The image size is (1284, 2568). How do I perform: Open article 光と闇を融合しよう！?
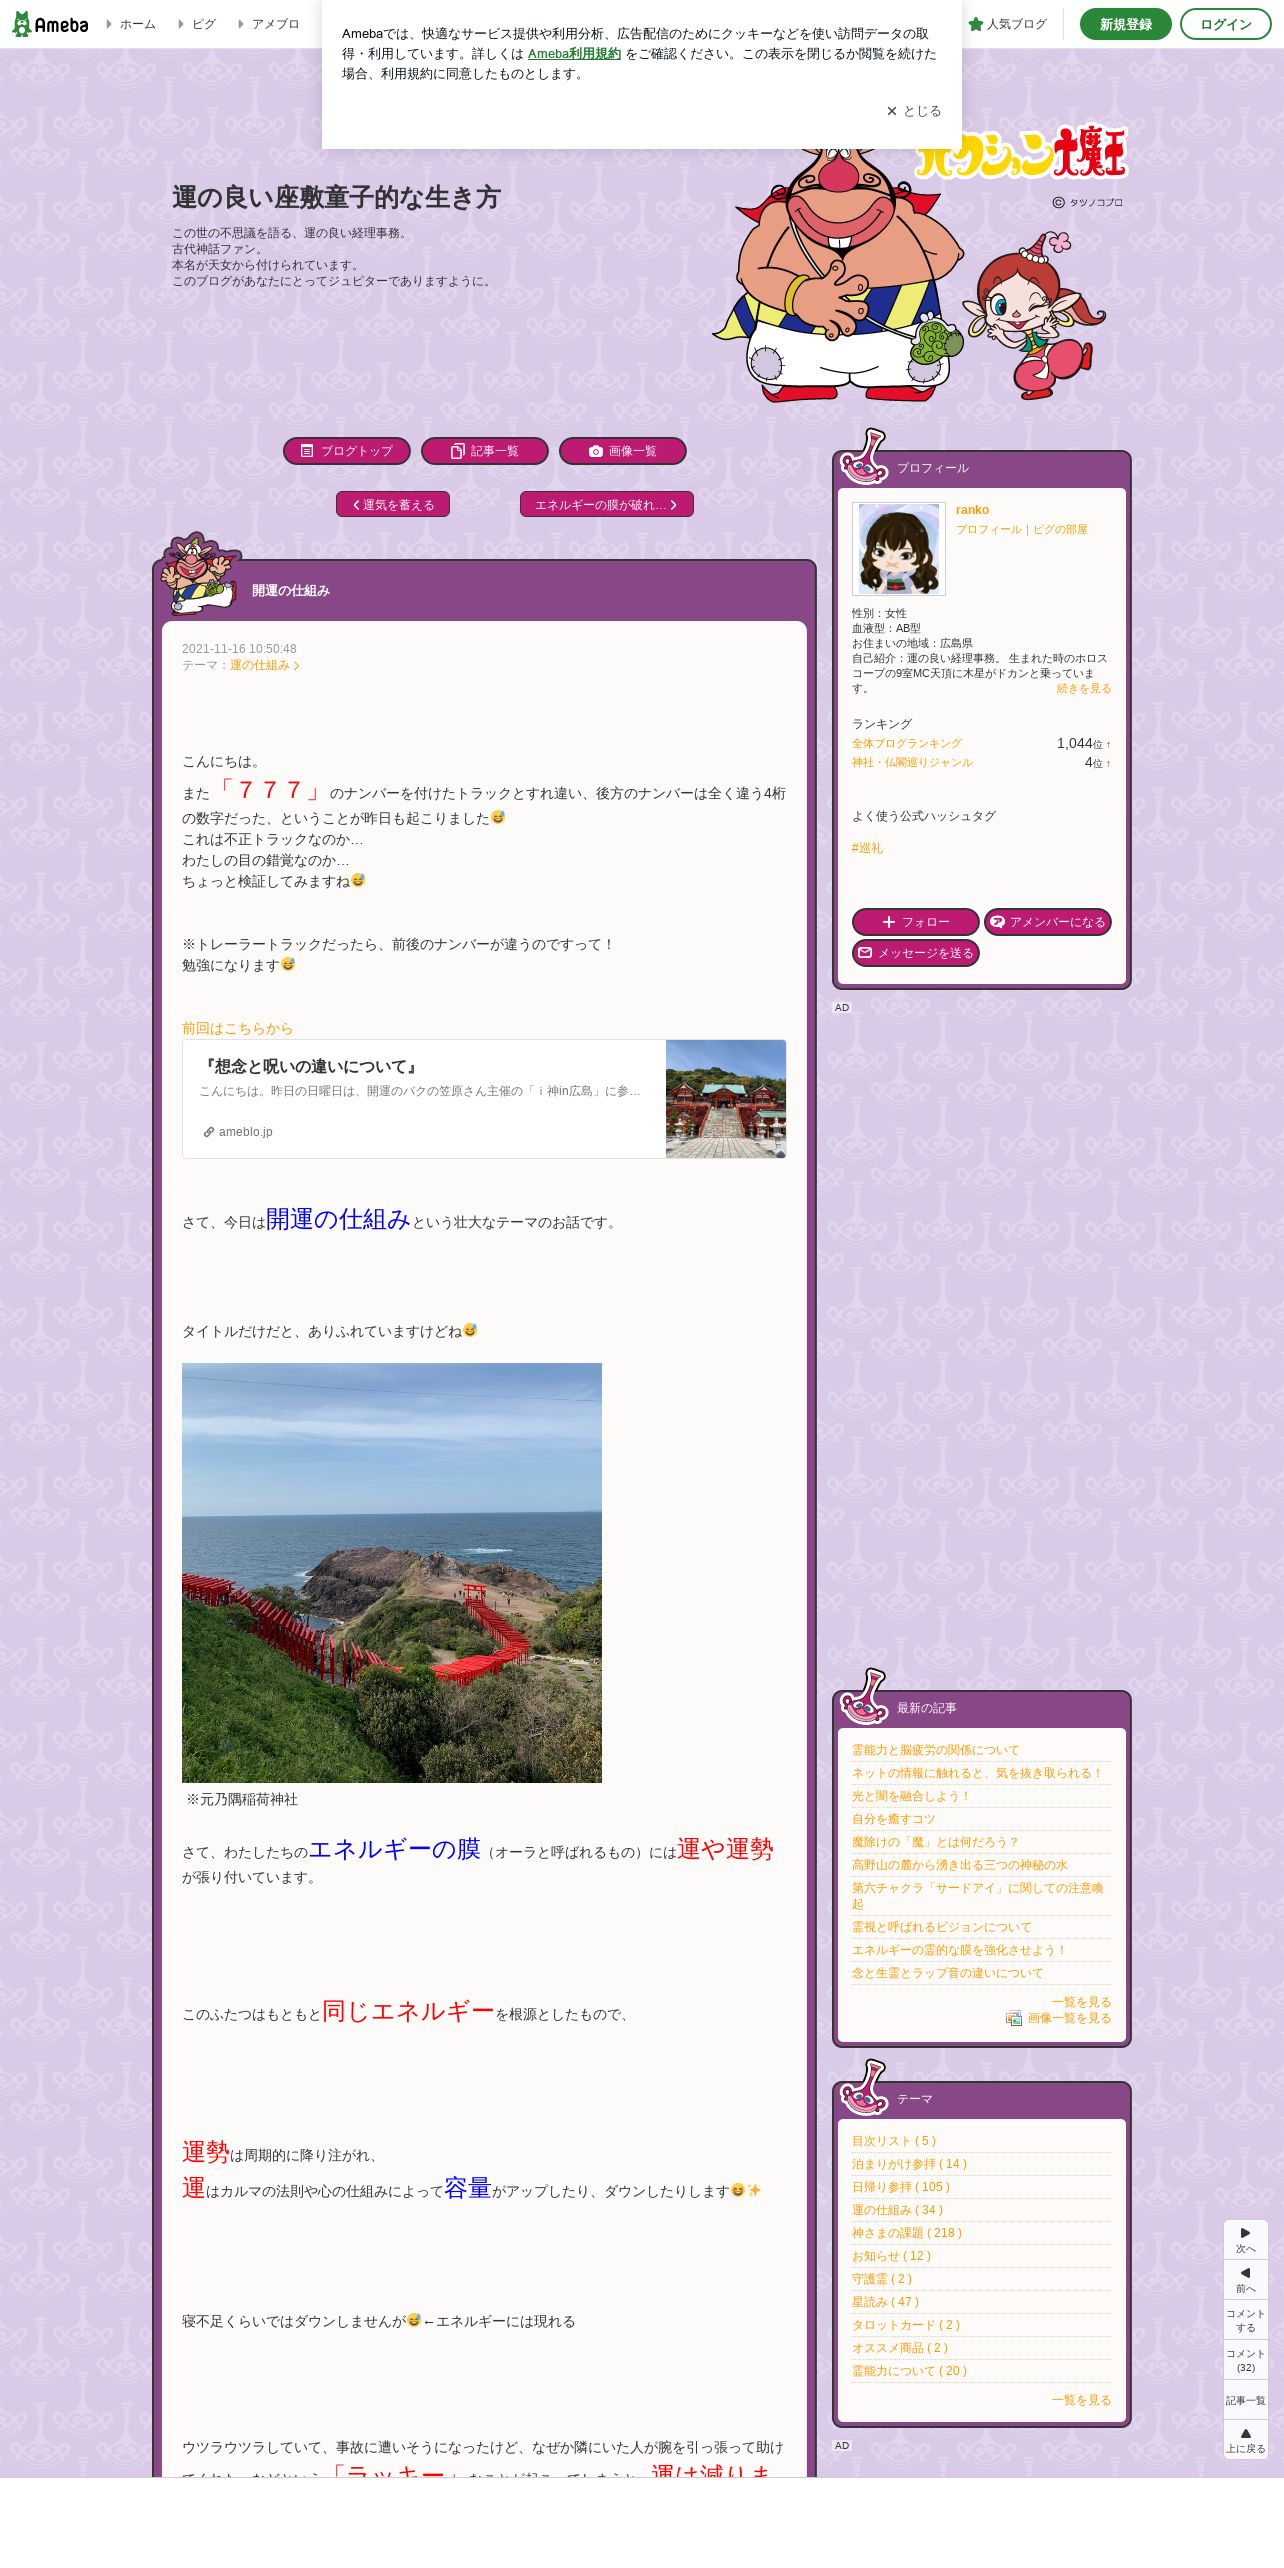(911, 1796)
